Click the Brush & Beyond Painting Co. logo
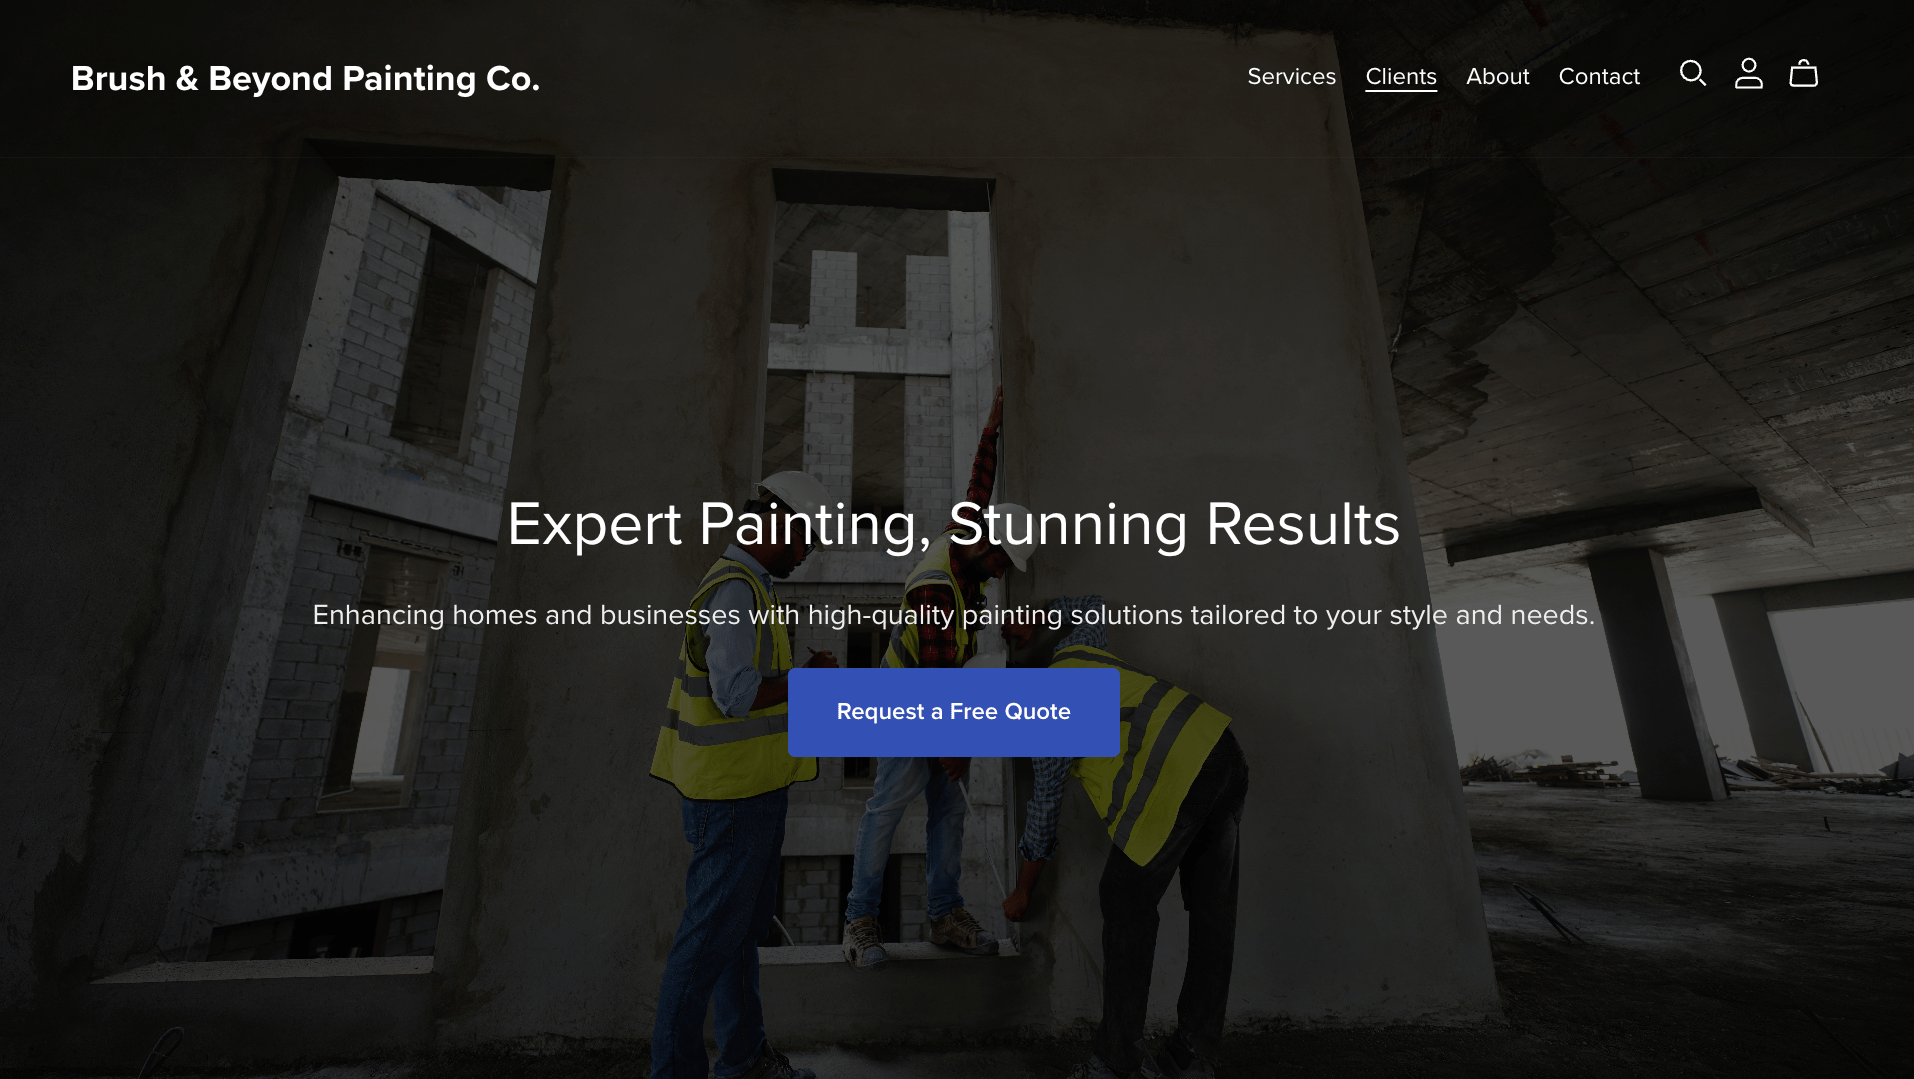Viewport: 1914px width, 1079px height. point(305,78)
